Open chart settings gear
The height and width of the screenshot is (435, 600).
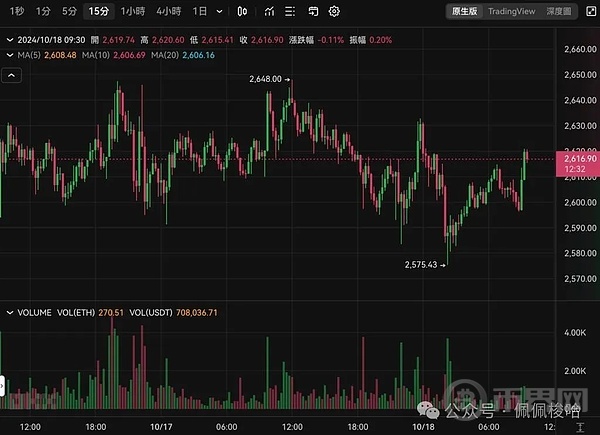tap(334, 11)
